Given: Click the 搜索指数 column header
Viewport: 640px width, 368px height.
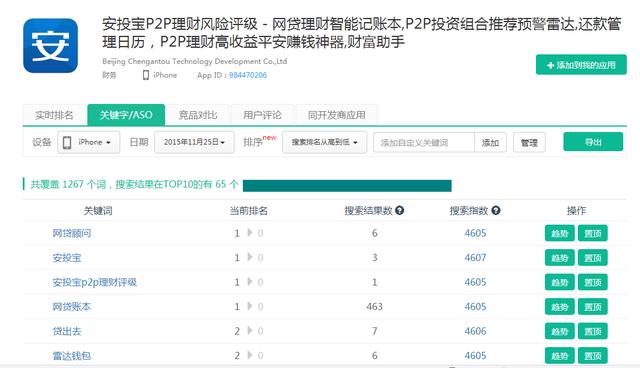Looking at the screenshot, I should [469, 211].
